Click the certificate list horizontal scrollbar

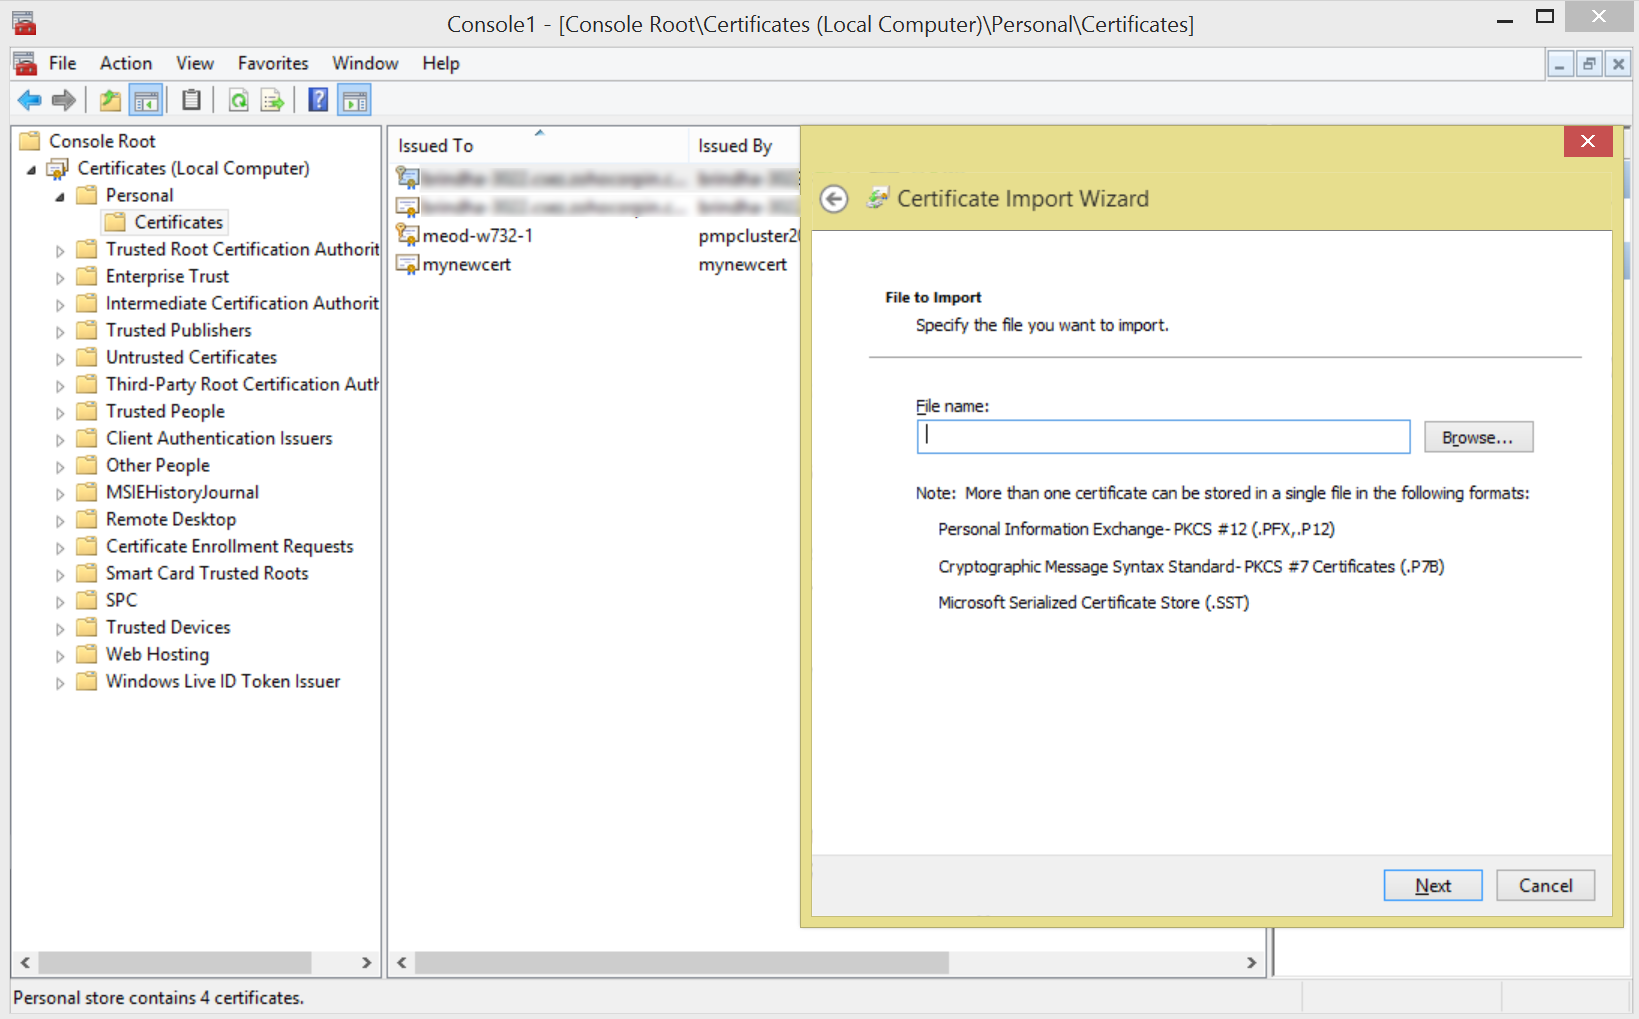(x=680, y=962)
